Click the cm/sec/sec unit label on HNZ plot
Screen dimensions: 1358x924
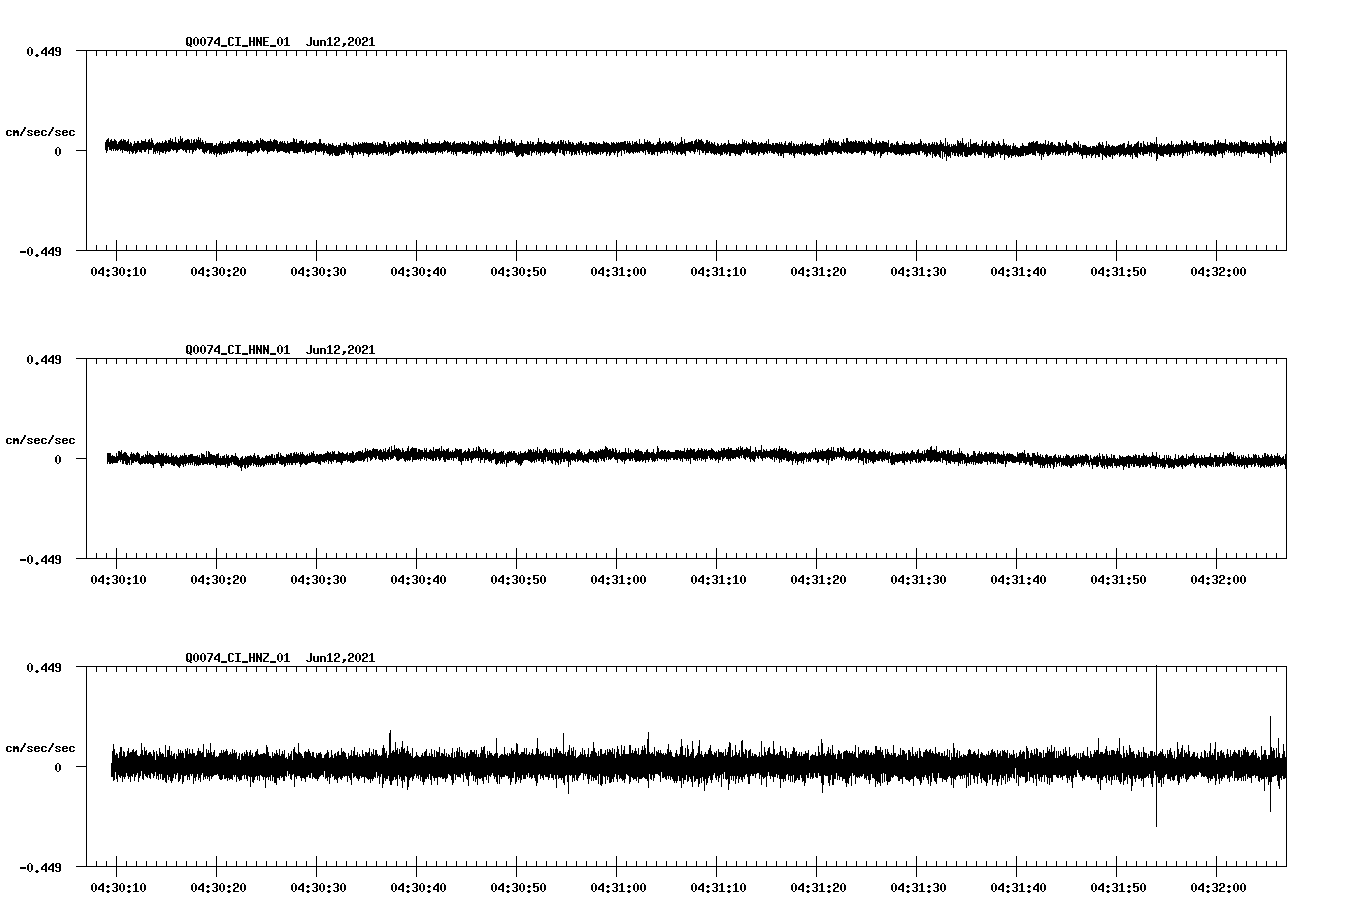40,748
